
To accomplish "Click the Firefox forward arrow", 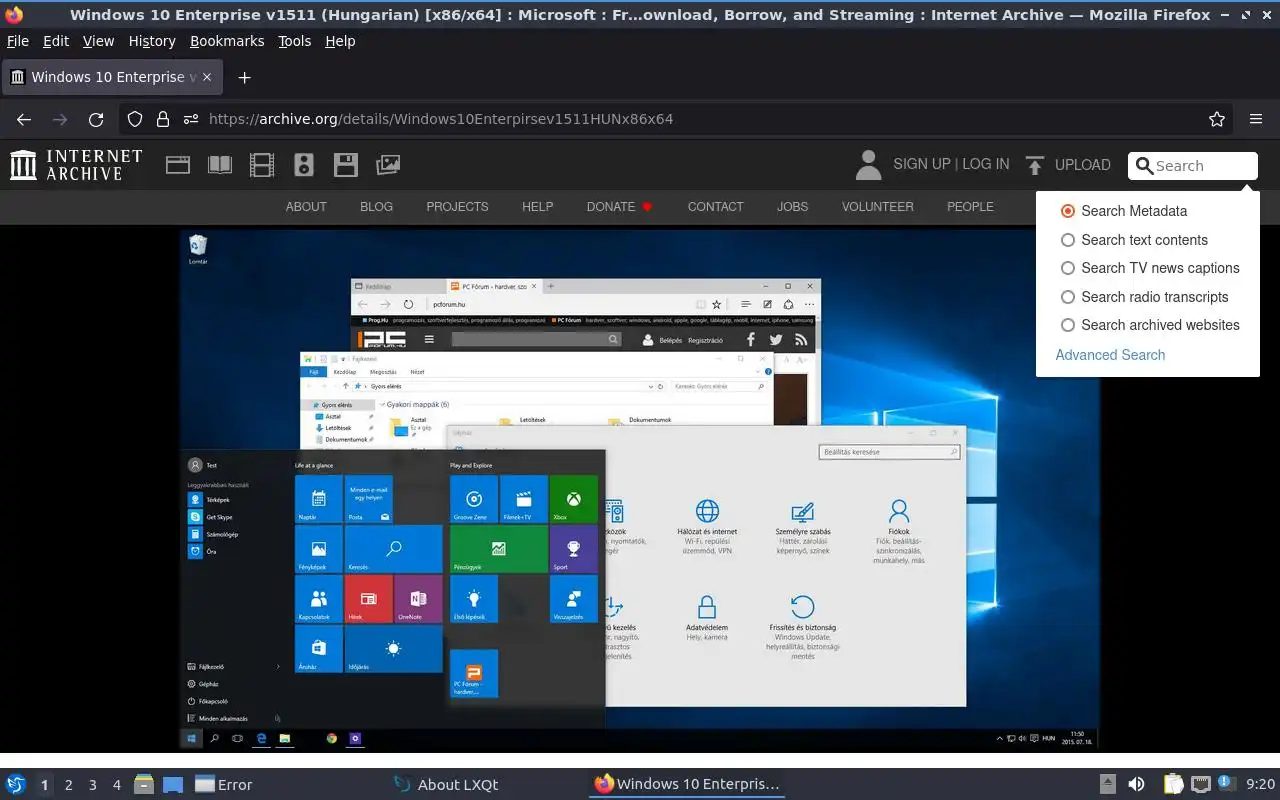I will (60, 119).
